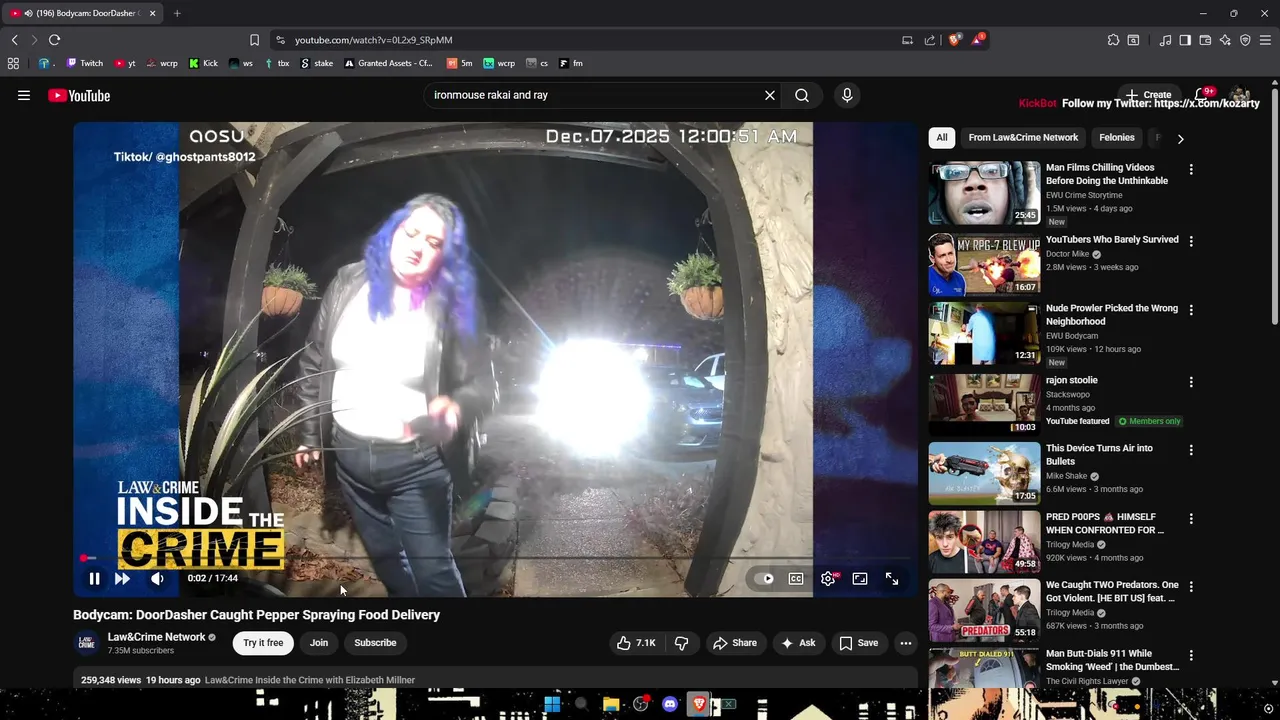Click the Join membership button

[319, 643]
